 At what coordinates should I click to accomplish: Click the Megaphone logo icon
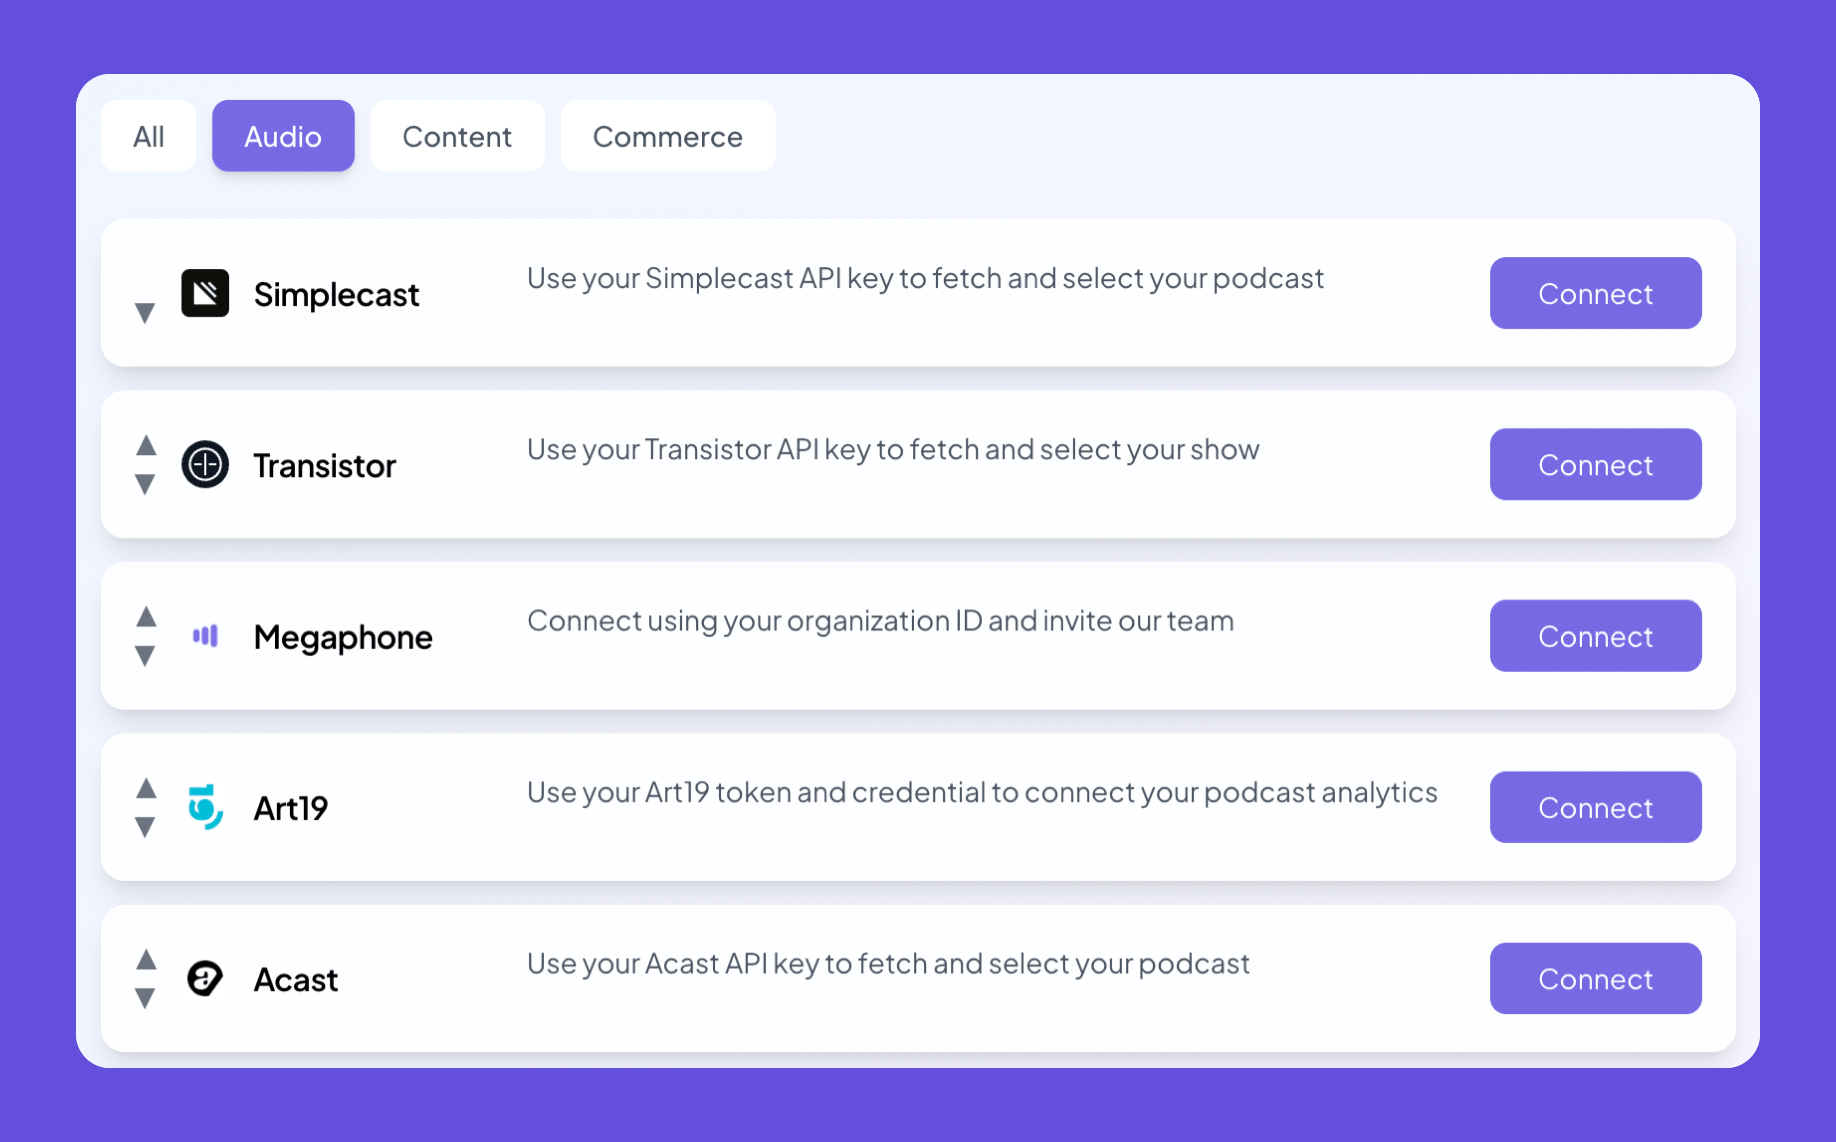click(x=205, y=636)
